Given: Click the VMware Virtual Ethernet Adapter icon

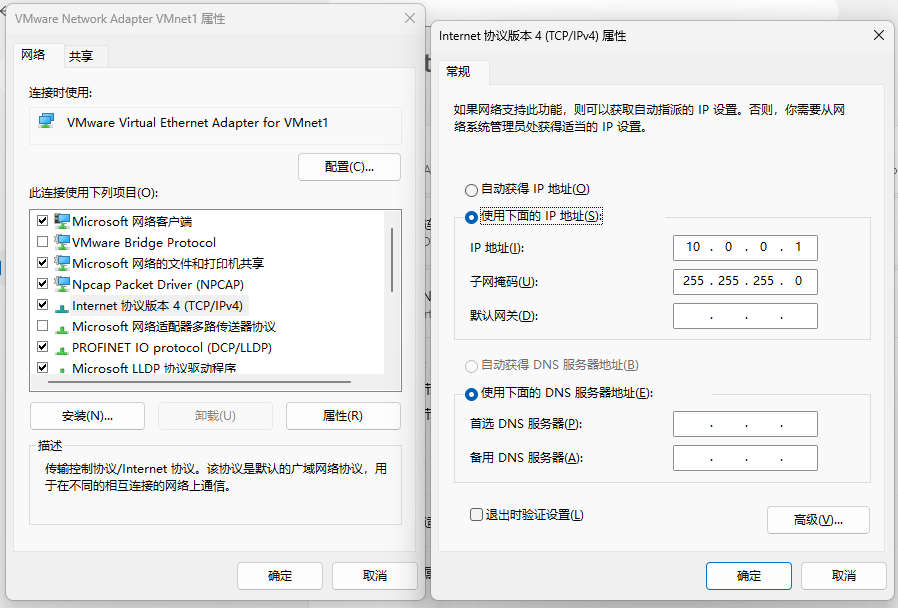Looking at the screenshot, I should [x=46, y=121].
